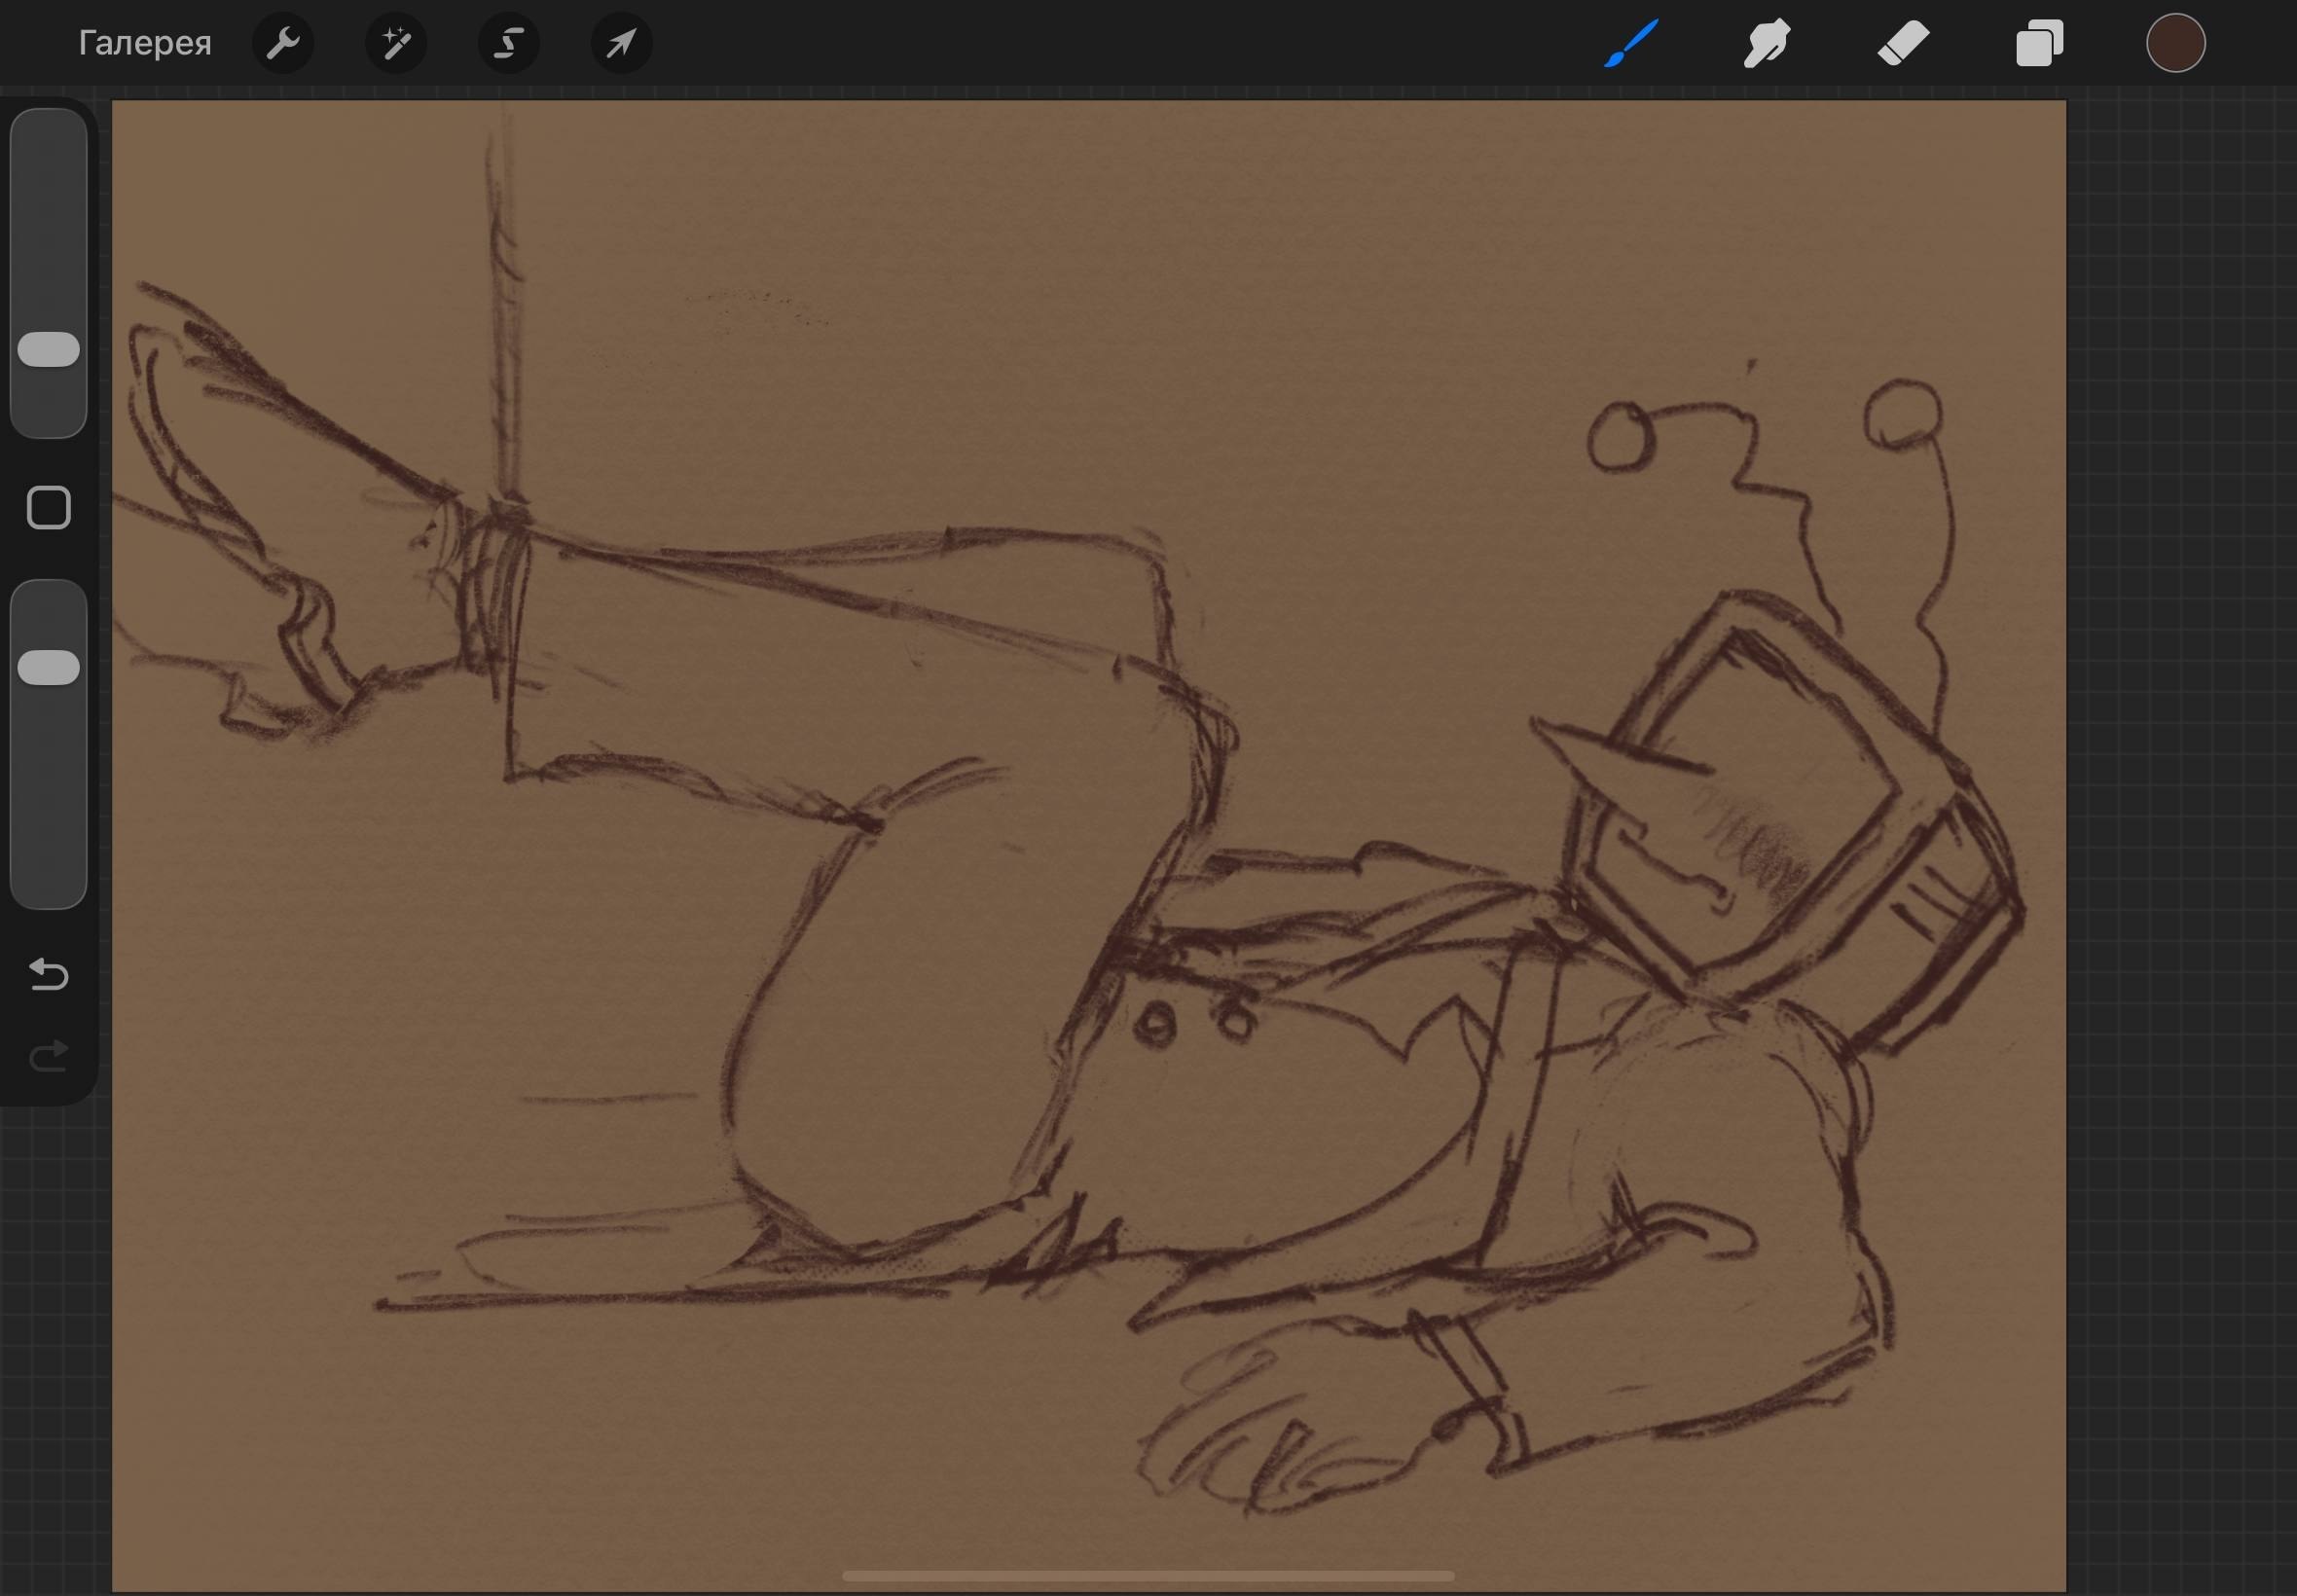Image resolution: width=2297 pixels, height=1596 pixels.
Task: Select the Eraser tool
Action: pyautogui.click(x=1903, y=43)
